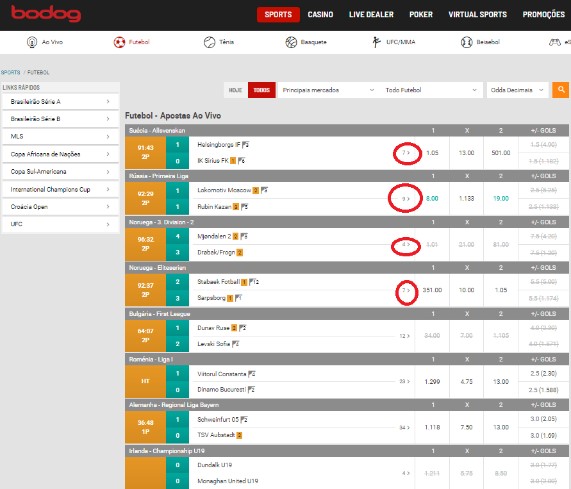This screenshot has height=489, width=571.
Task: Choose the Futebol soccer ball icon
Action: tap(119, 42)
